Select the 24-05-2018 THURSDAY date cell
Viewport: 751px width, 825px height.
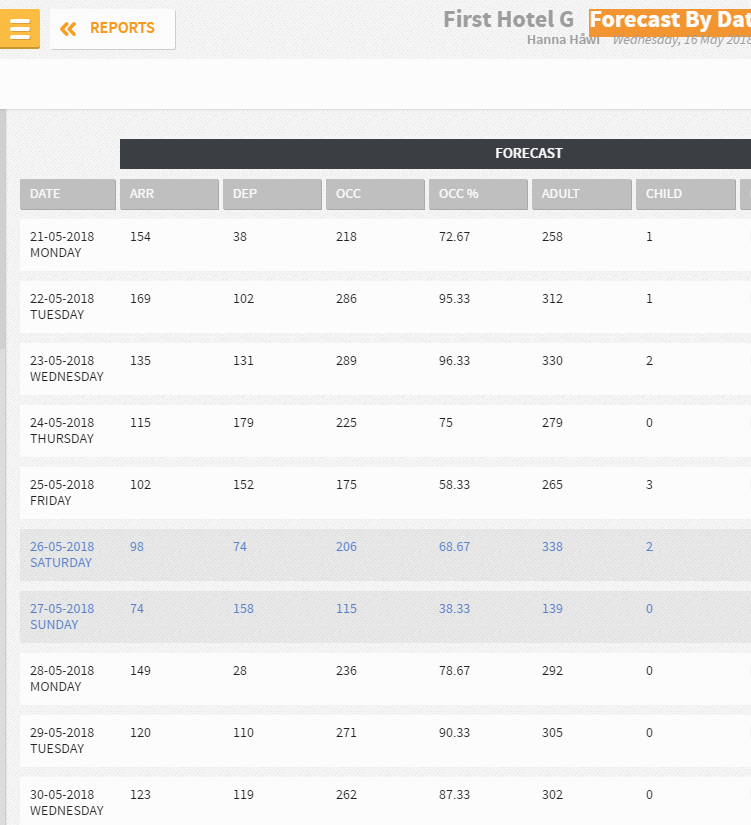pyautogui.click(x=62, y=431)
